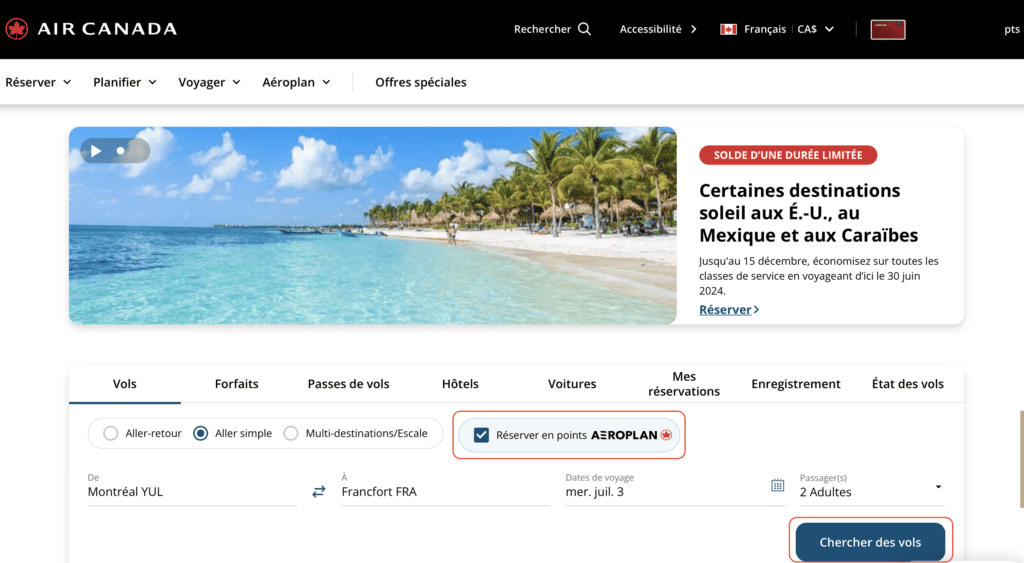Select the Aller-retour radio button
1024x563 pixels.
pos(111,433)
